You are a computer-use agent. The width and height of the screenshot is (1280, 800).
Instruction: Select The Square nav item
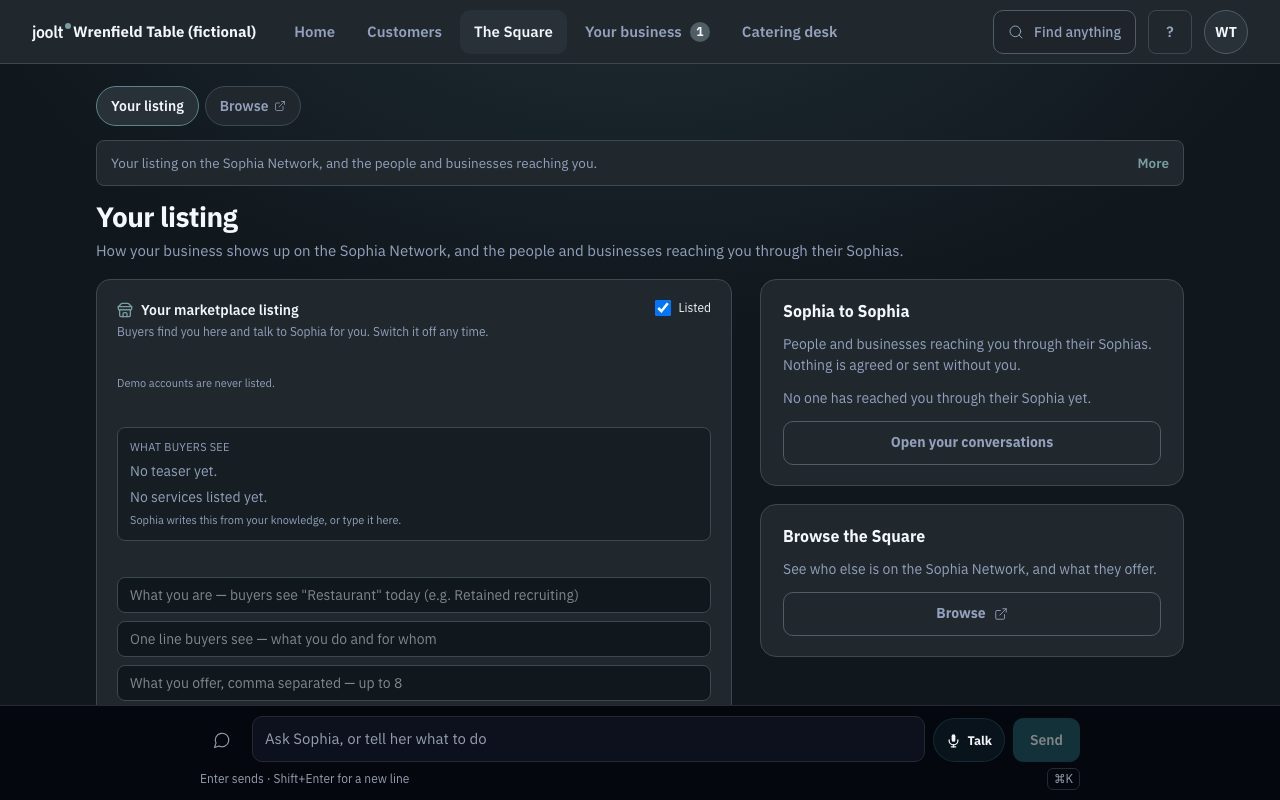pyautogui.click(x=513, y=32)
